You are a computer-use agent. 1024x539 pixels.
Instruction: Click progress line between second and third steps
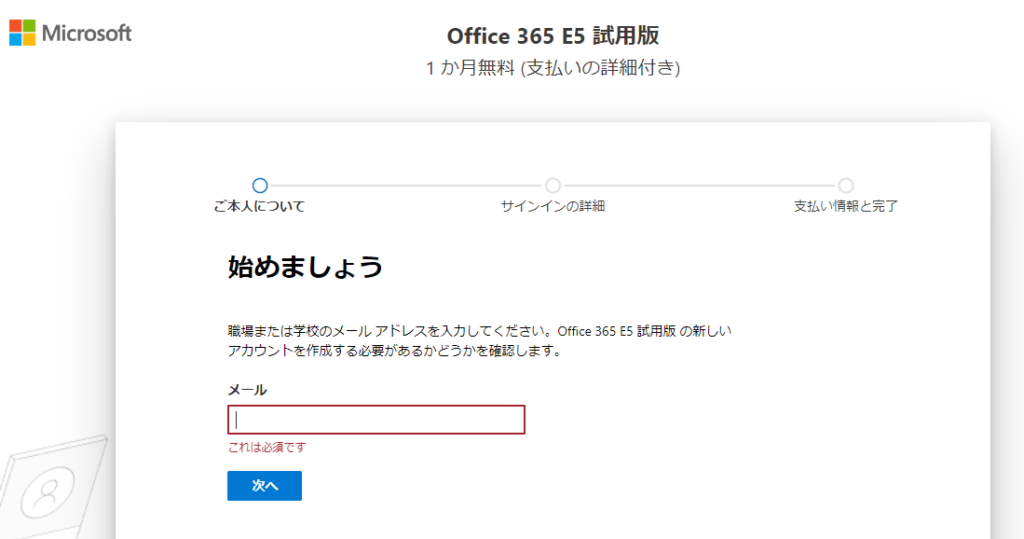click(699, 186)
